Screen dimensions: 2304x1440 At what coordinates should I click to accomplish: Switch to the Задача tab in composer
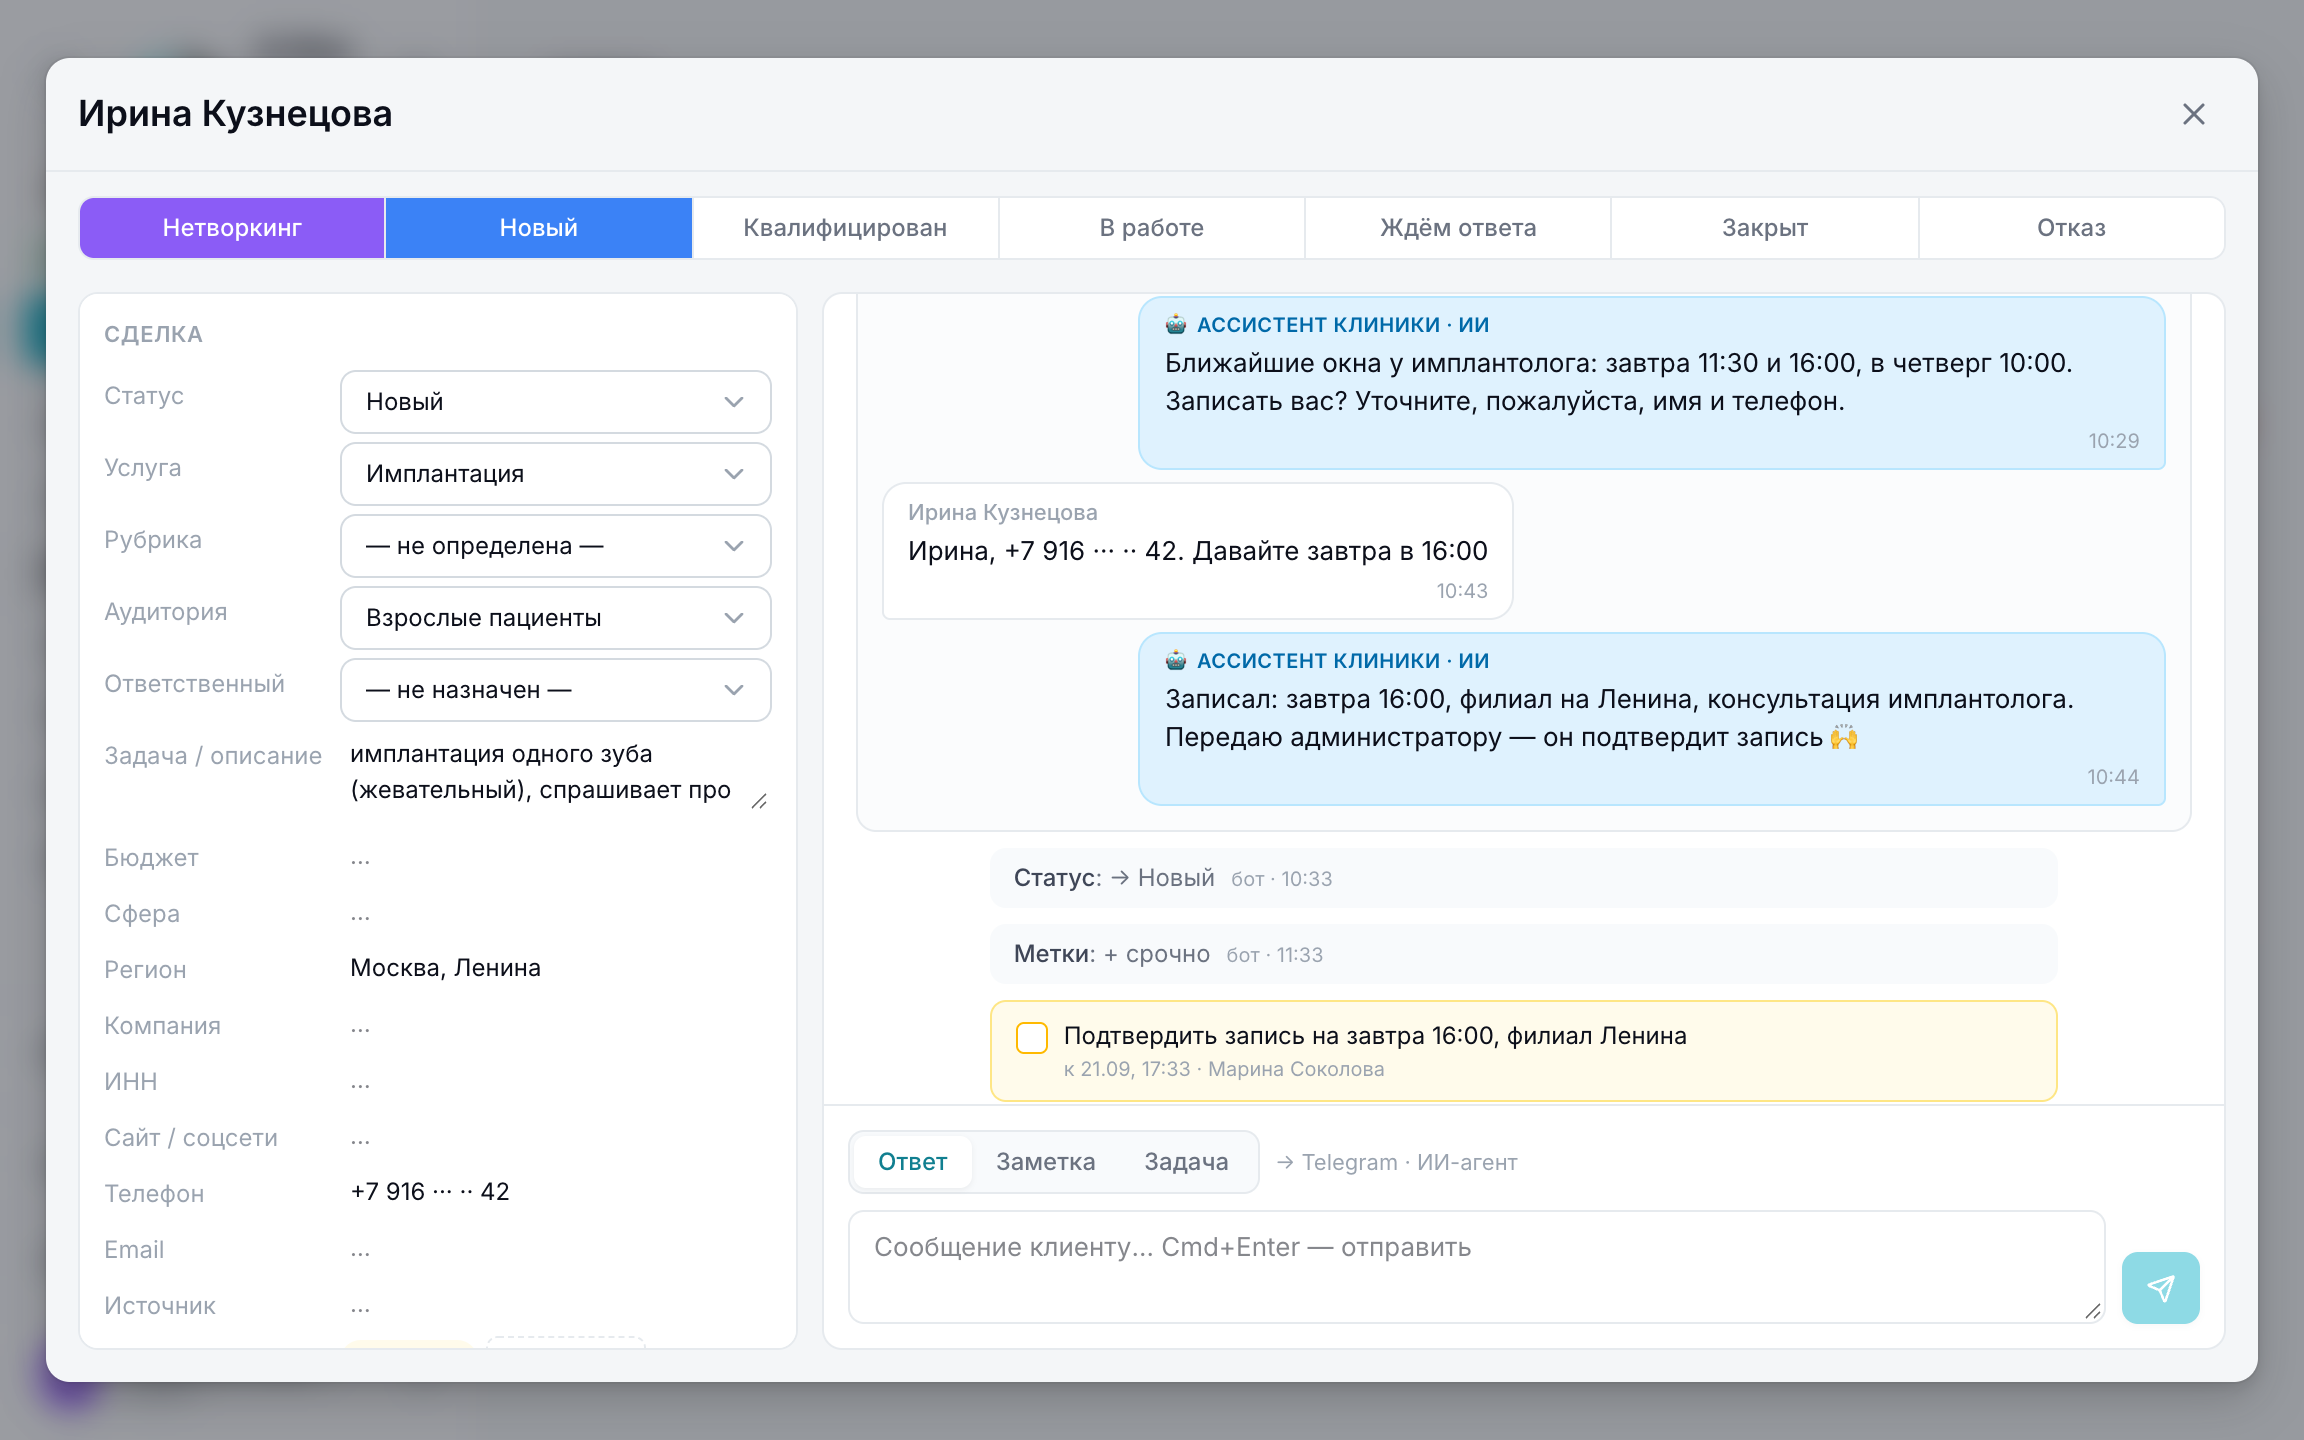pyautogui.click(x=1186, y=1162)
